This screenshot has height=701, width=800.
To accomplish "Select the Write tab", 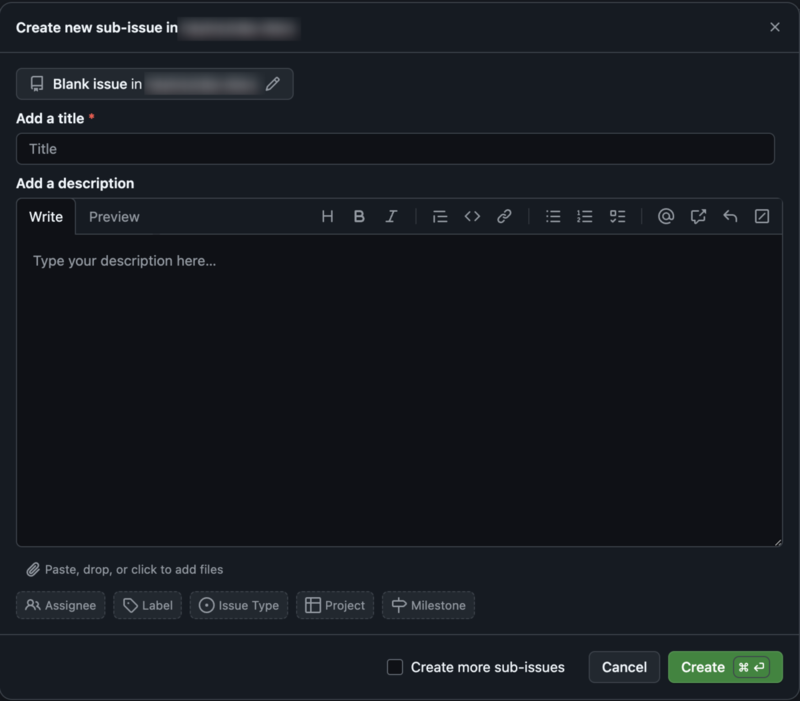I will pyautogui.click(x=45, y=216).
